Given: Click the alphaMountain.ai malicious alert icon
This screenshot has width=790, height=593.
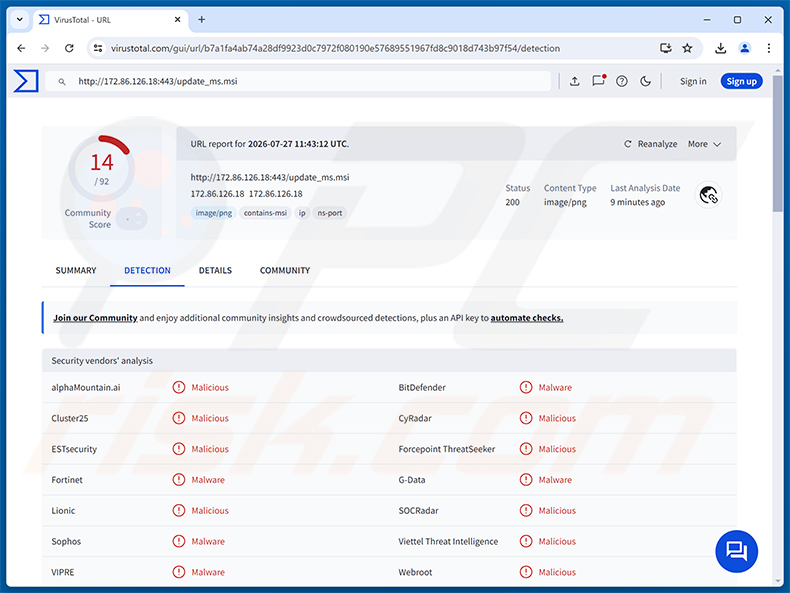Looking at the screenshot, I should click(x=179, y=387).
